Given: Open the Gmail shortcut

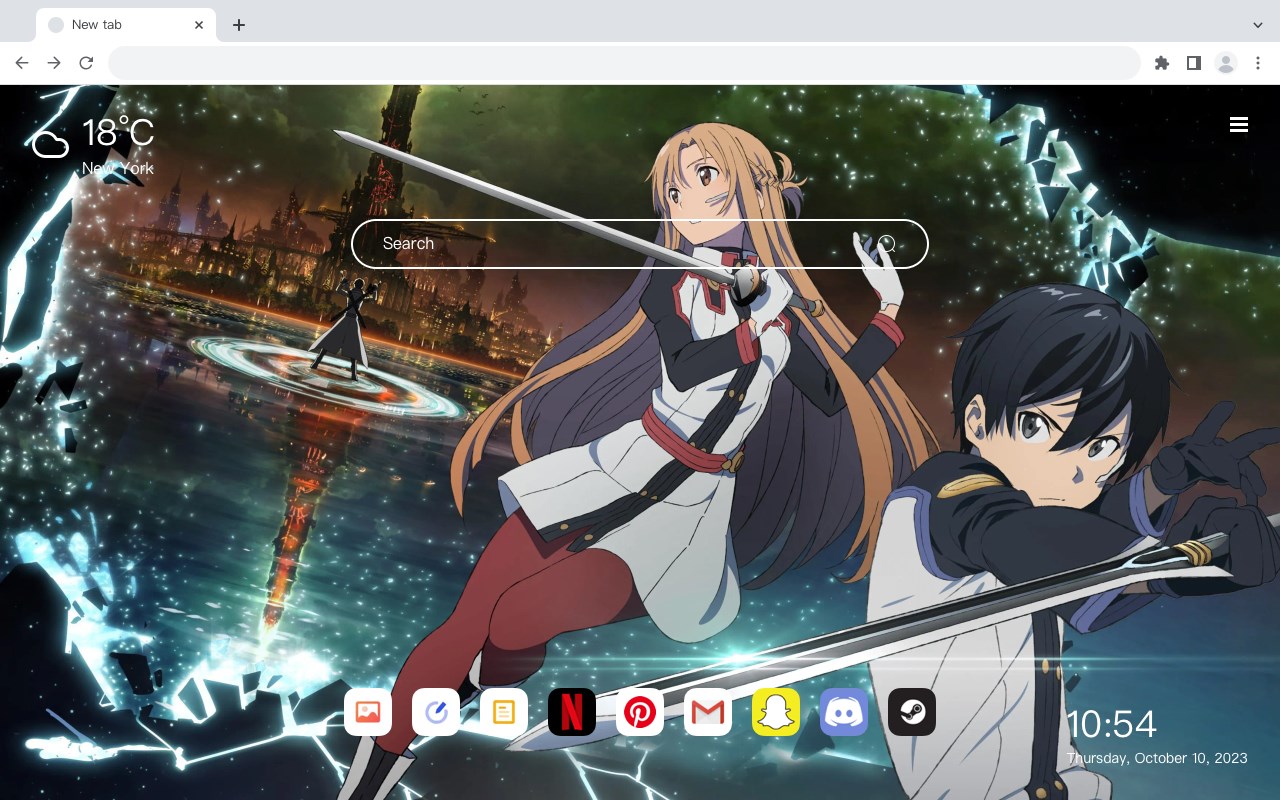Looking at the screenshot, I should click(708, 712).
